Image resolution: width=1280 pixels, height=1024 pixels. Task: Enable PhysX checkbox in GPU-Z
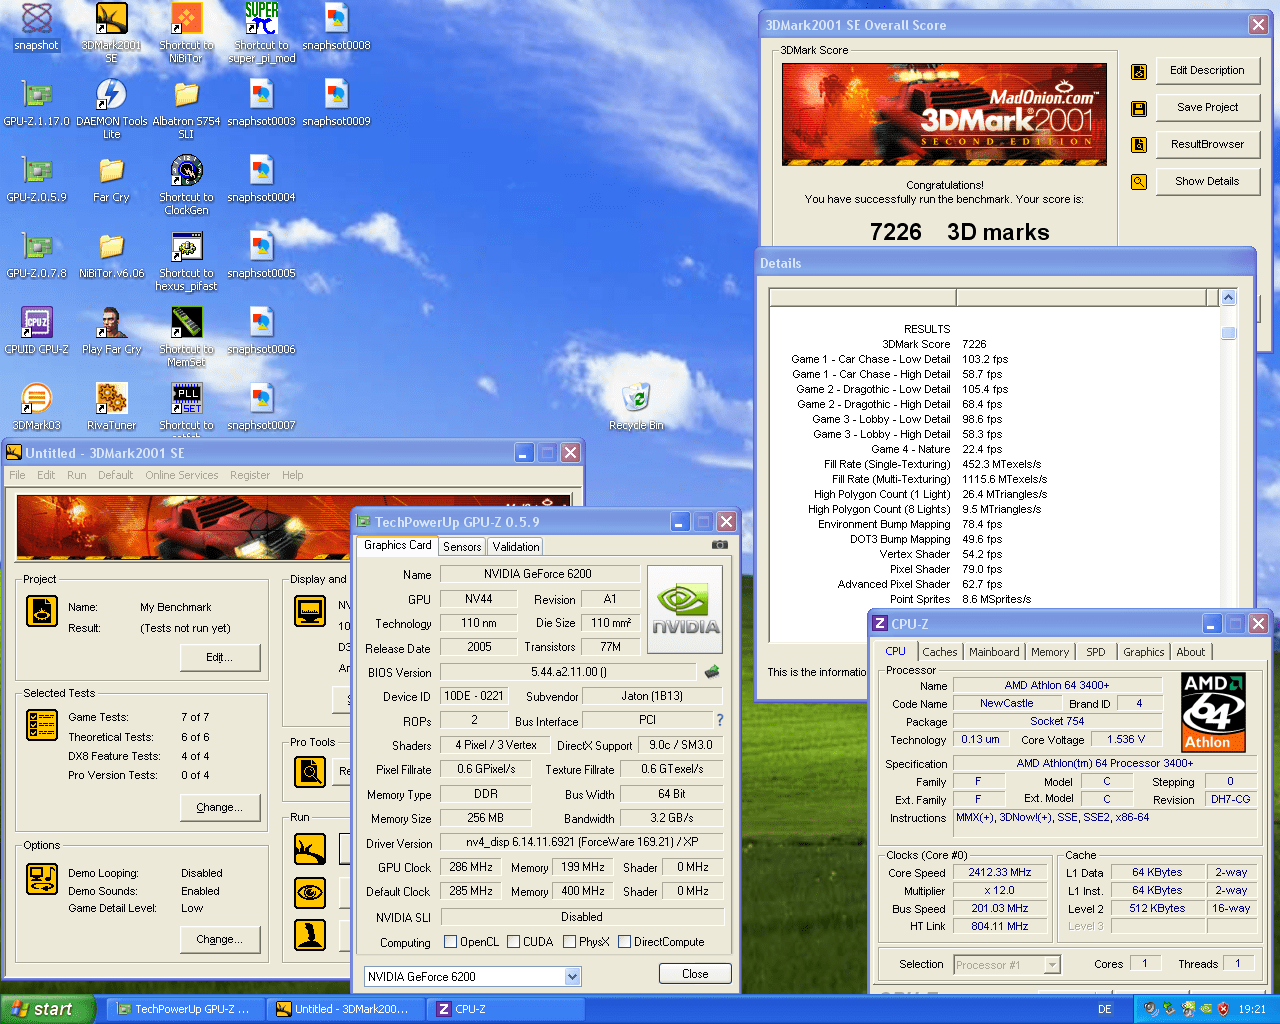coord(569,941)
